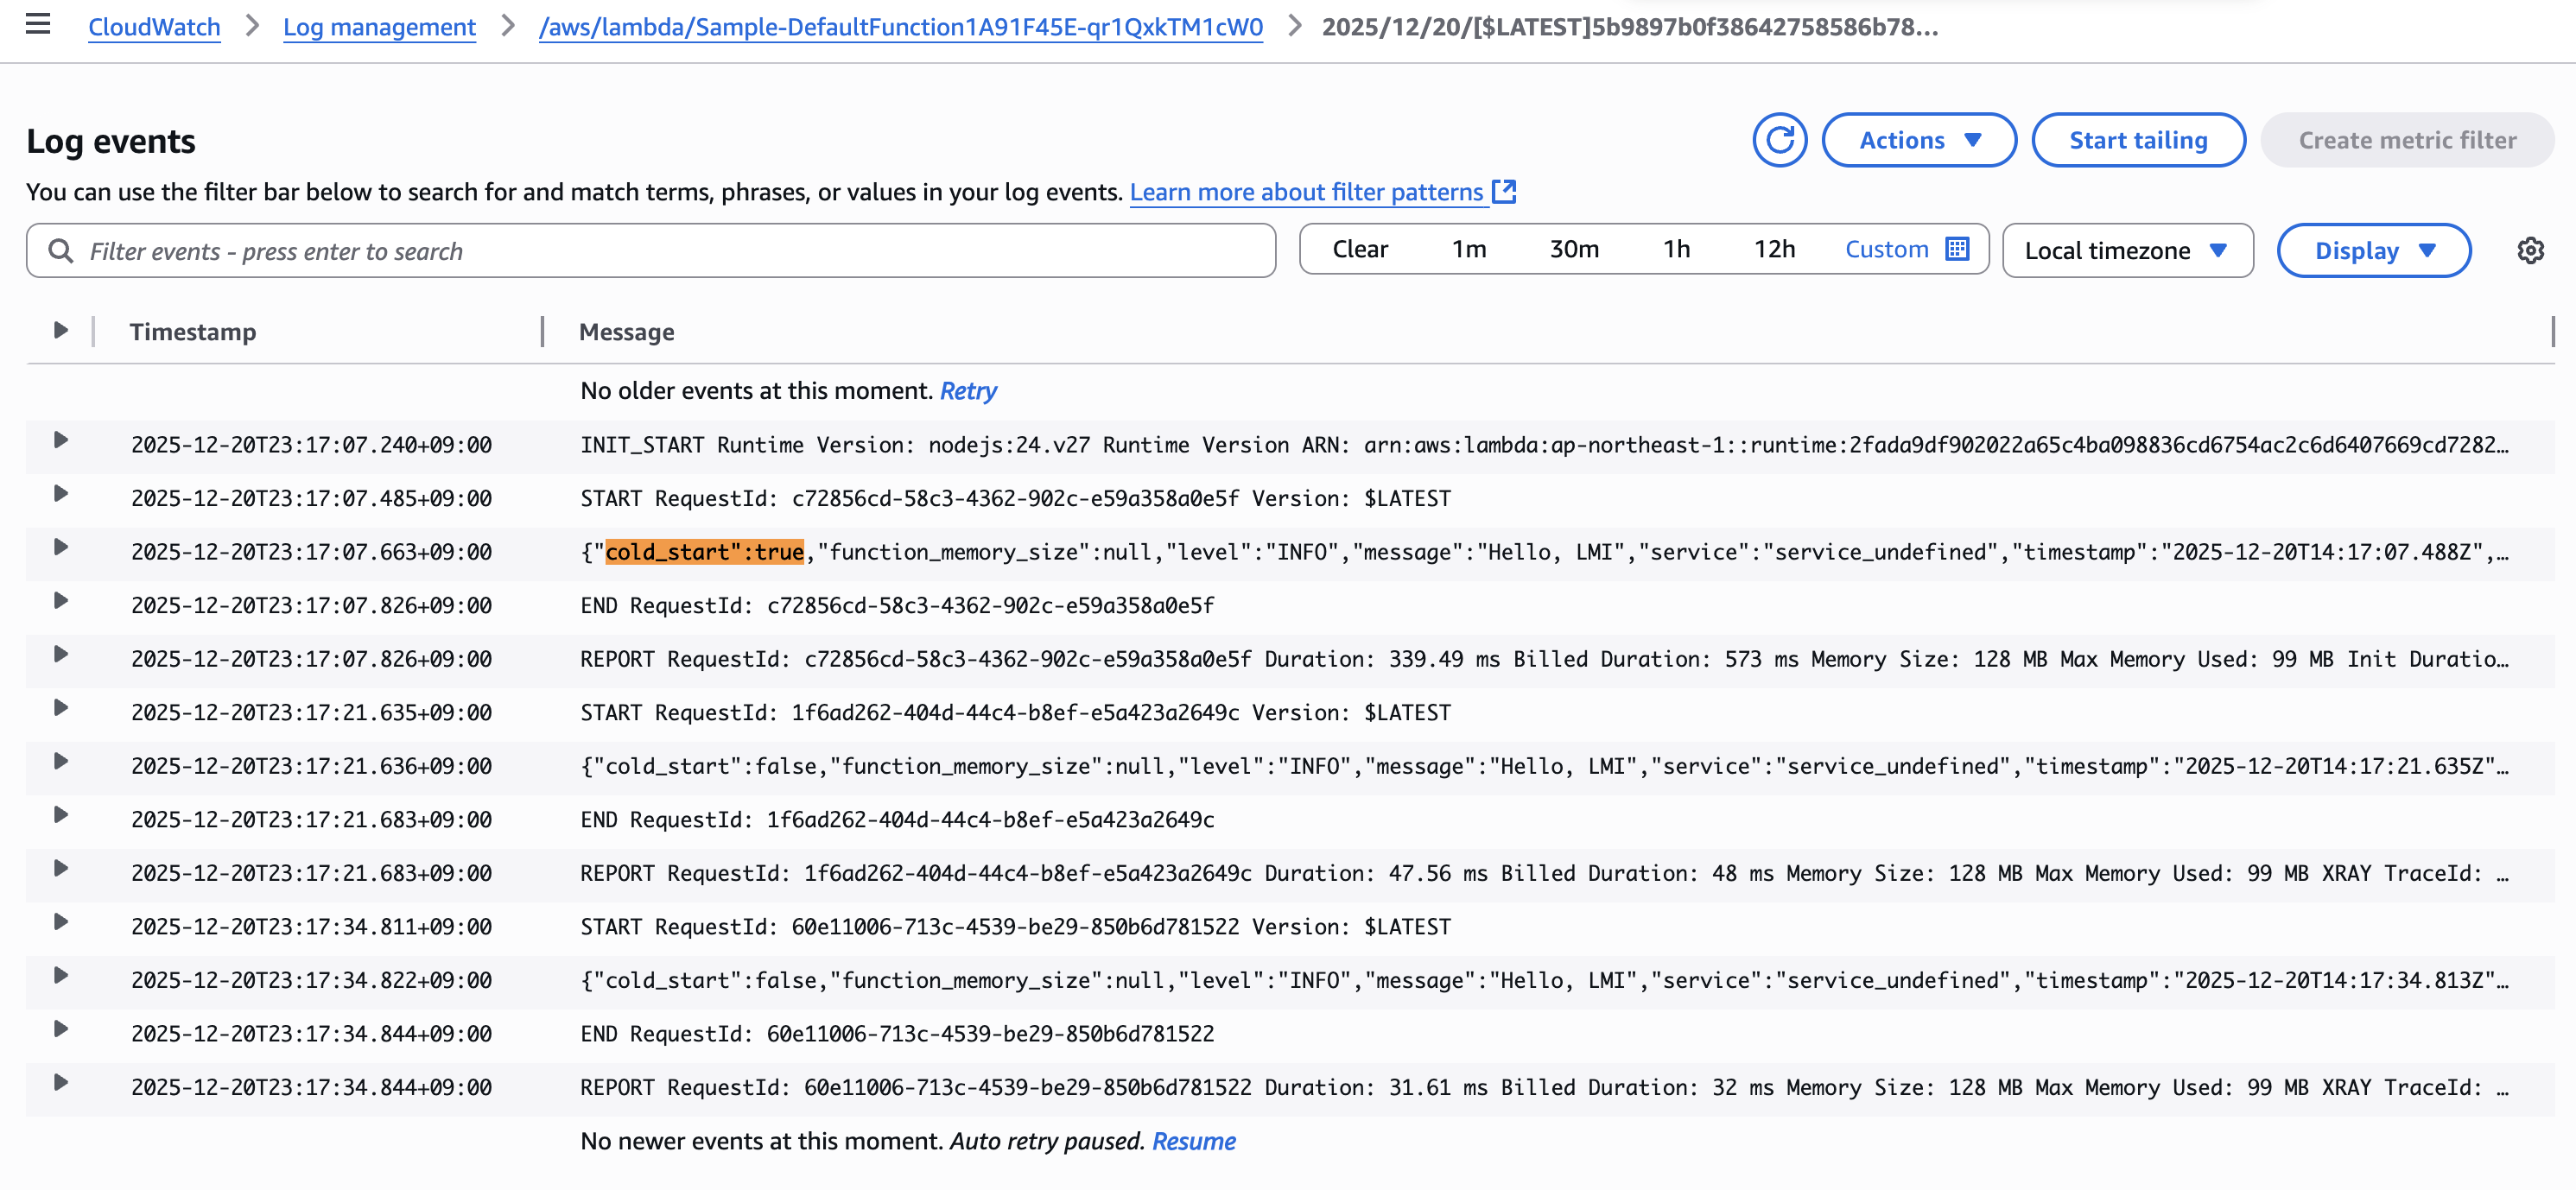Click the calendar icon next to Custom

pyautogui.click(x=1957, y=250)
